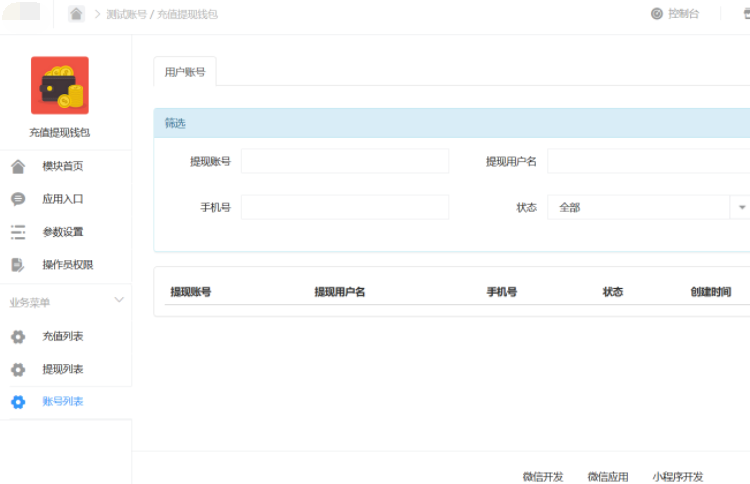This screenshot has width=750, height=484.
Task: Open the 状态 dropdown showing 全部
Action: (649, 207)
